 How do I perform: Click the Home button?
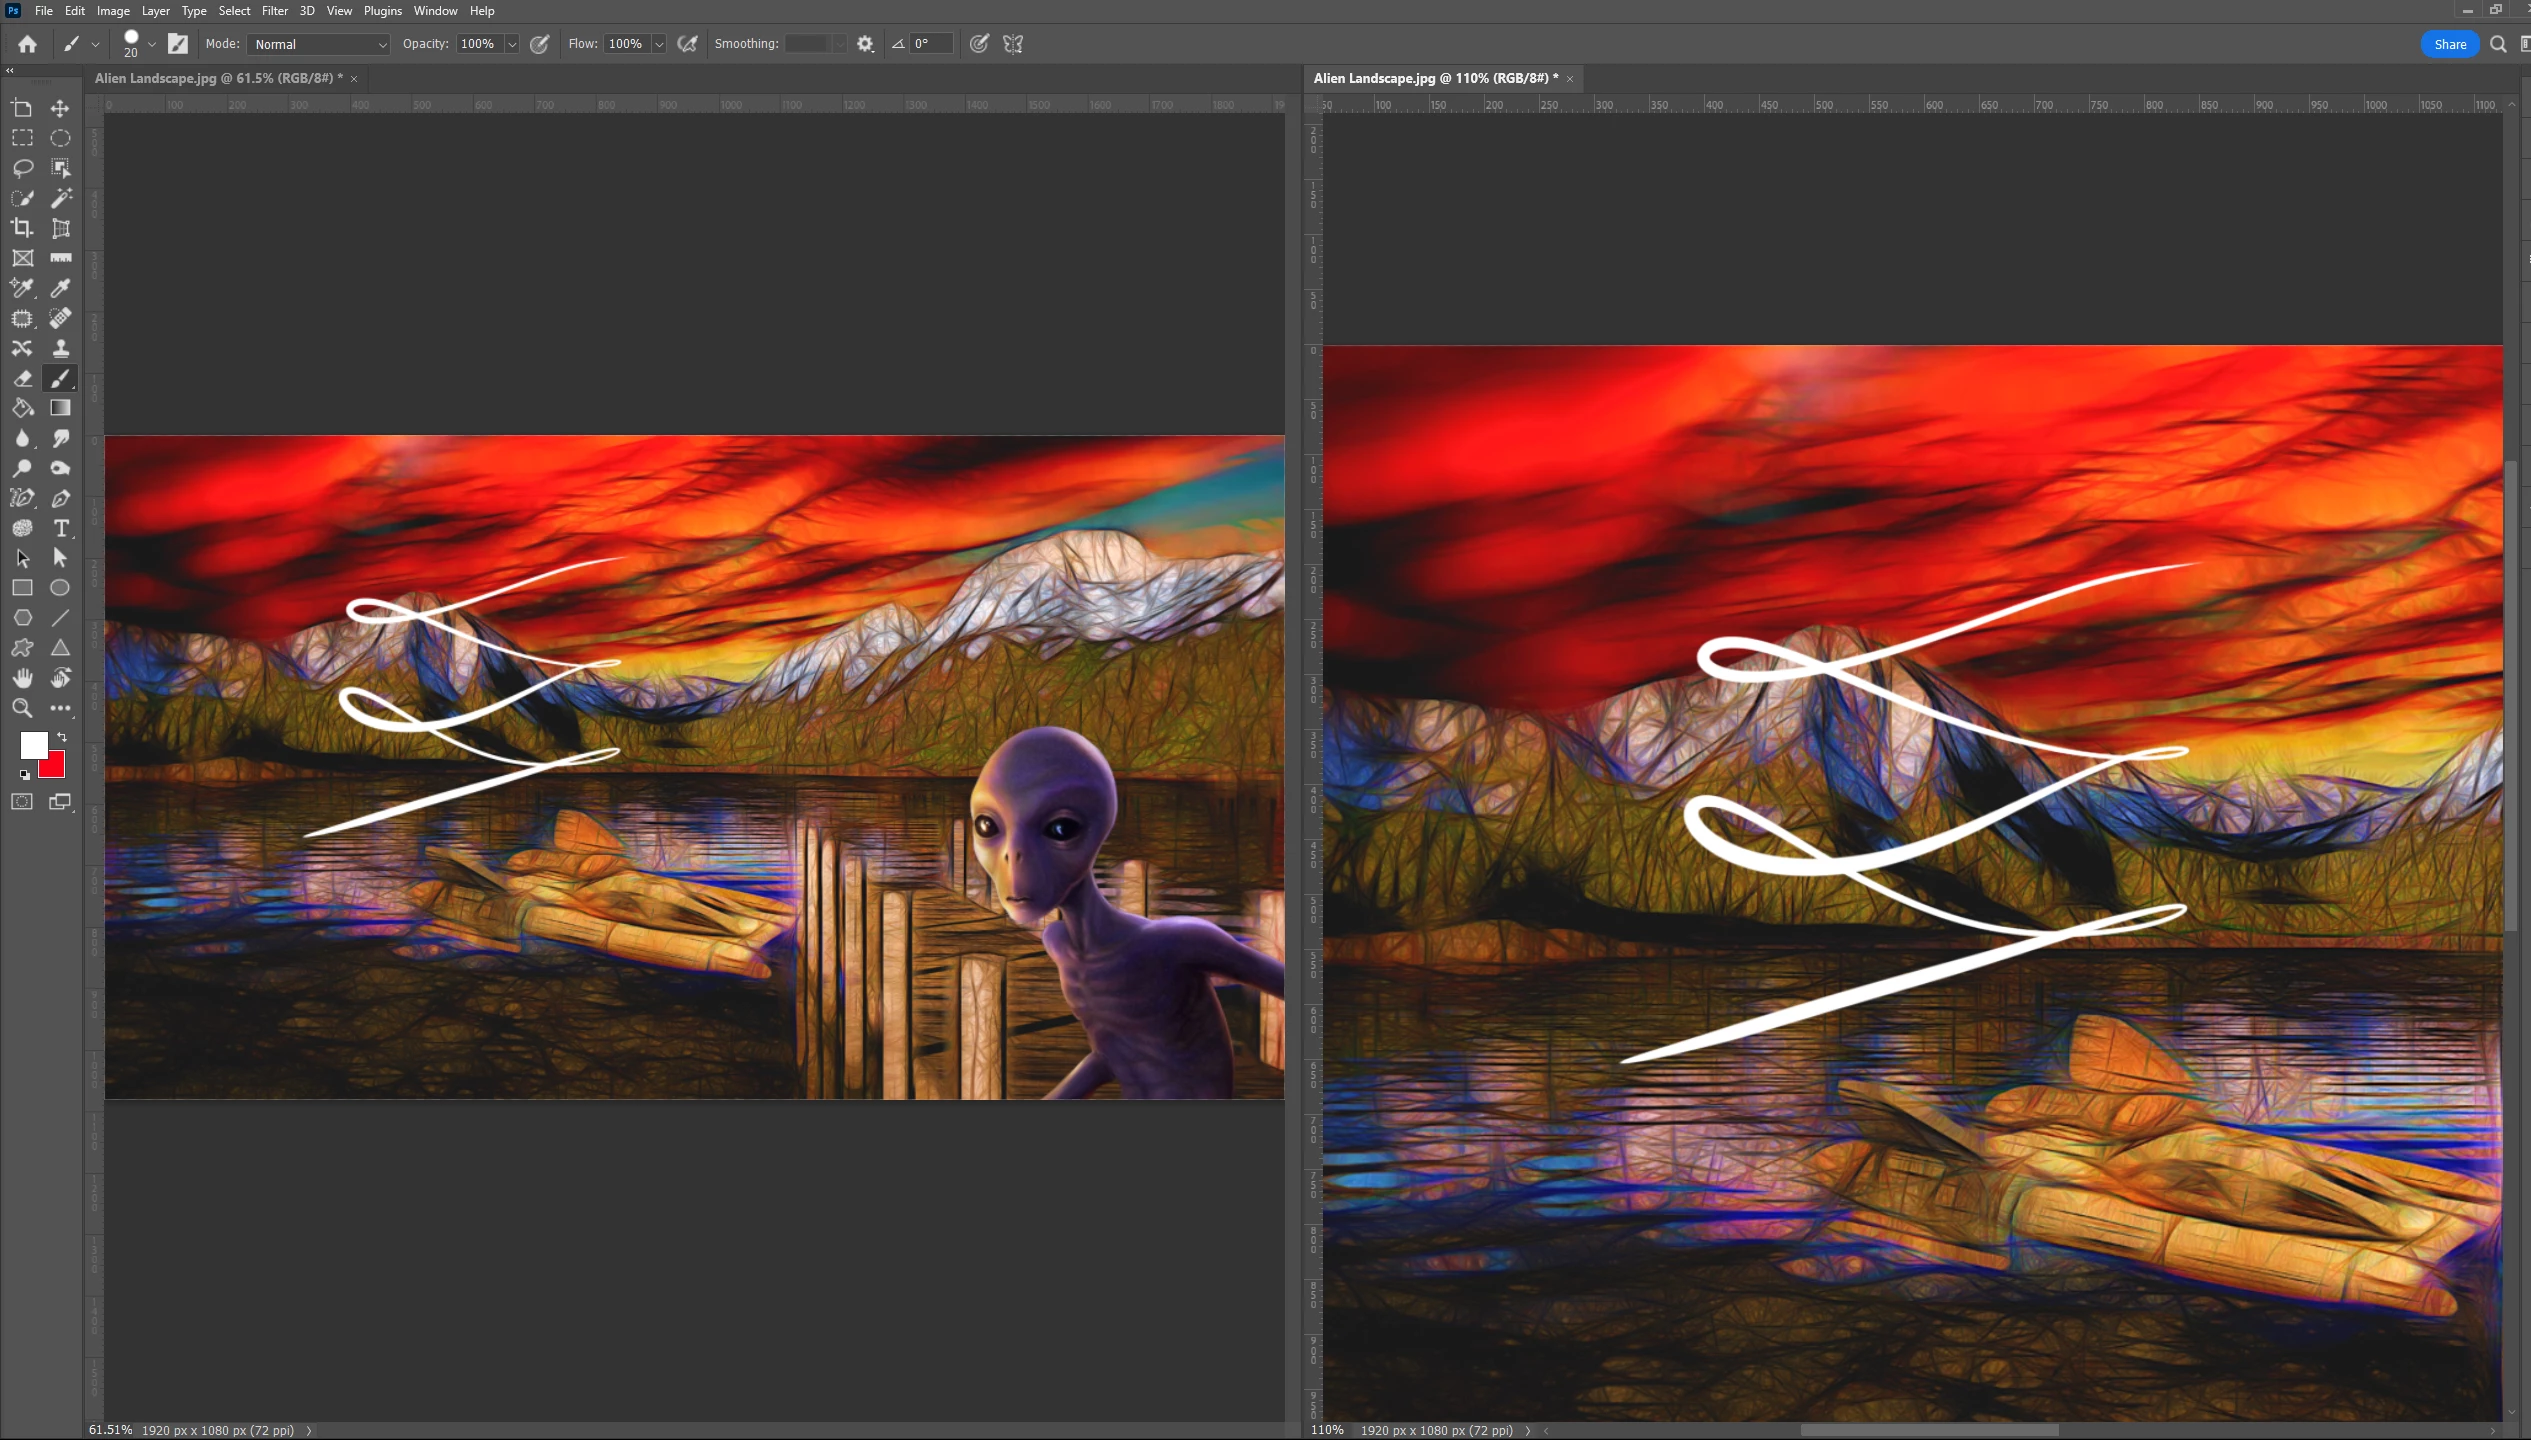(27, 44)
